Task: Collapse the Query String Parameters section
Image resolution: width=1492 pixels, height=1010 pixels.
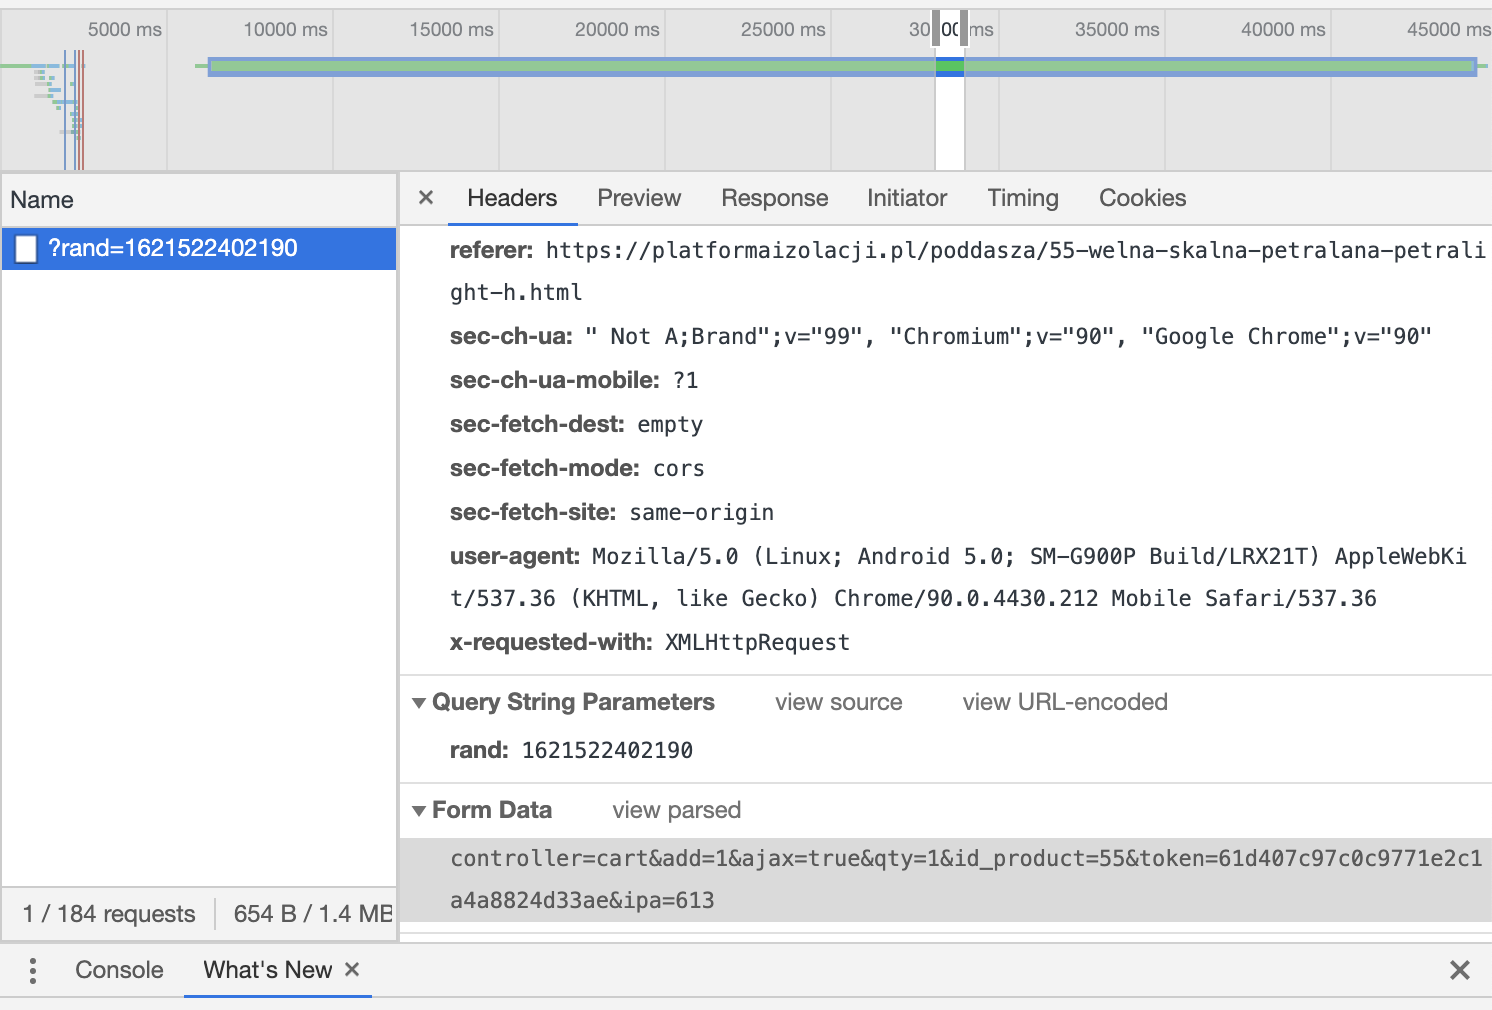Action: coord(419,703)
